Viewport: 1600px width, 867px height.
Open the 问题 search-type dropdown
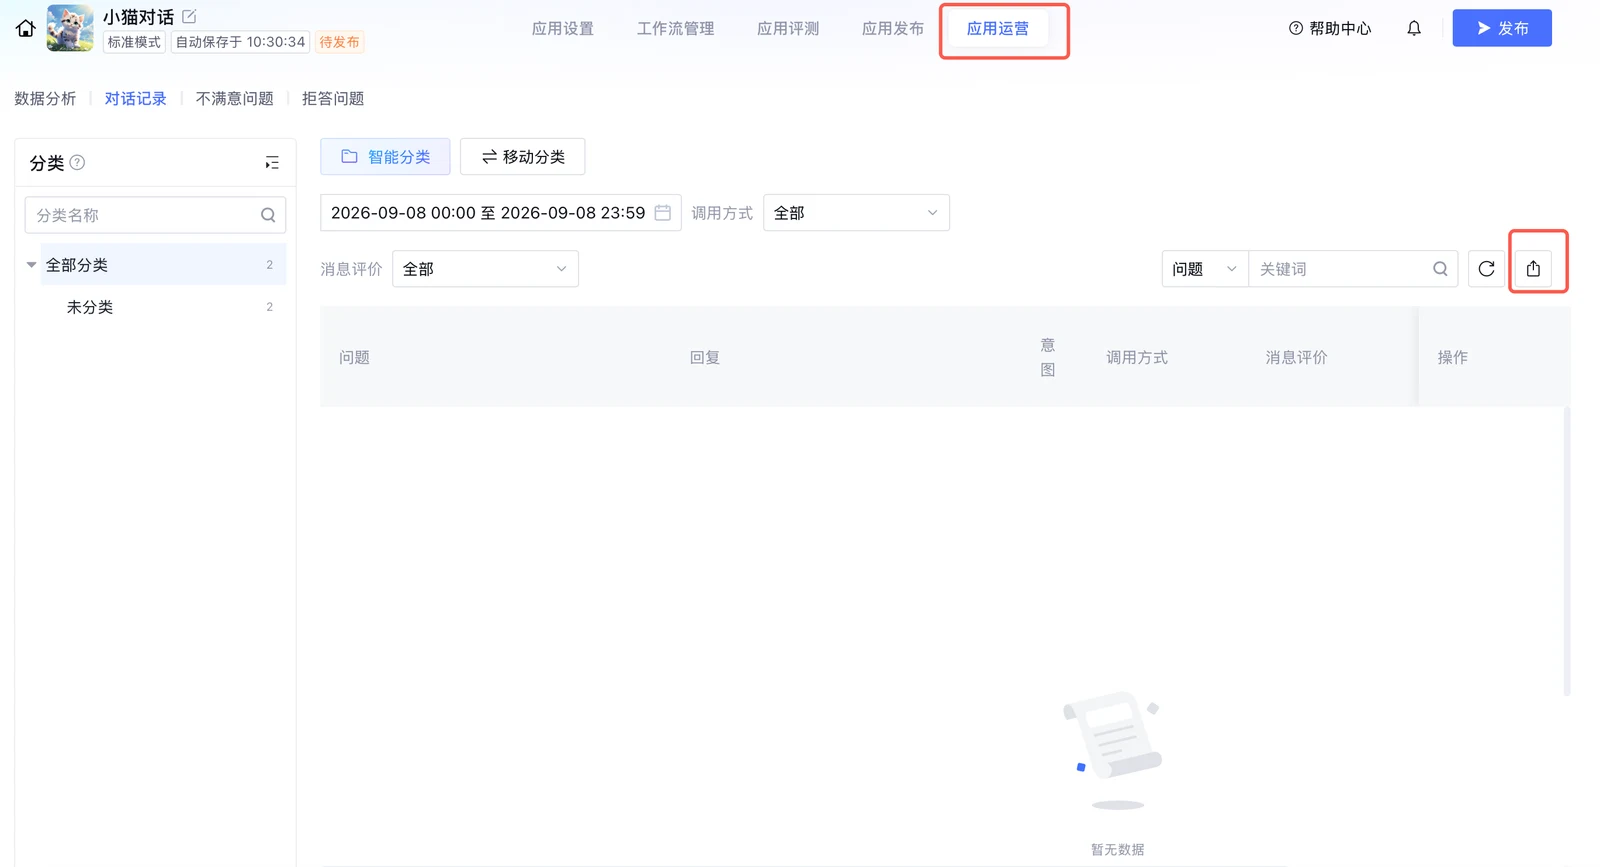pos(1205,269)
